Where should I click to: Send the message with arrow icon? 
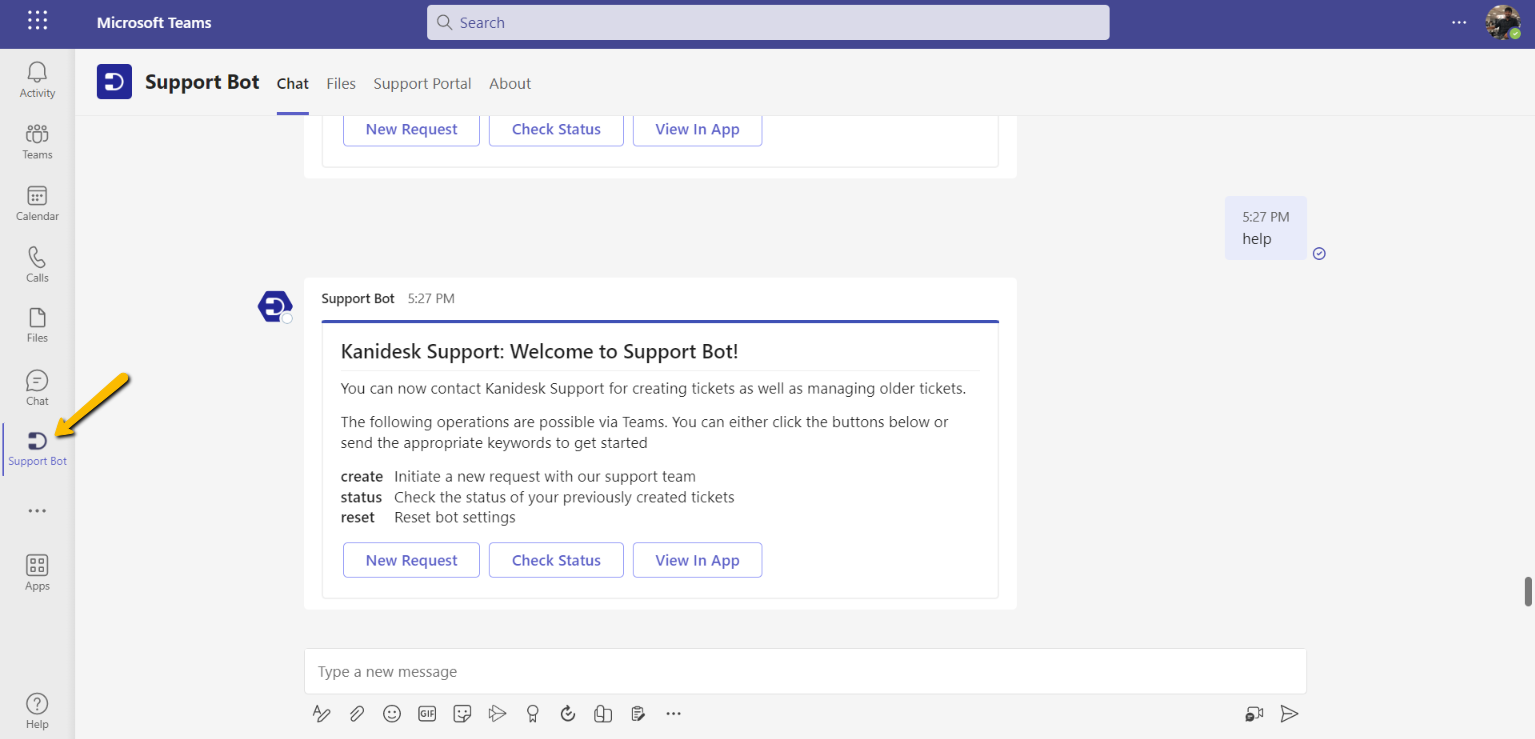[1290, 713]
